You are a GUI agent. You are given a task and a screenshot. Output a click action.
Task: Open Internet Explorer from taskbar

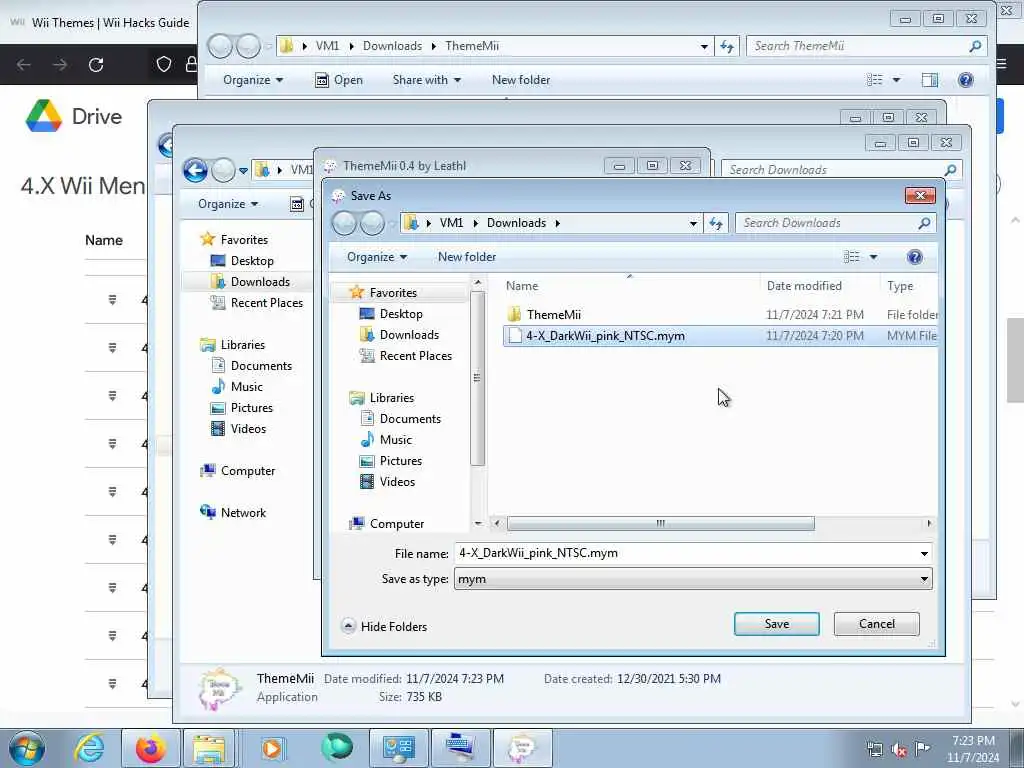89,748
